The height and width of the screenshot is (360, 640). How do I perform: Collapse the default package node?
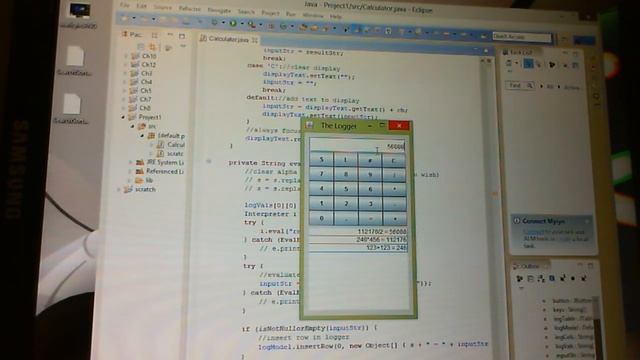142,136
